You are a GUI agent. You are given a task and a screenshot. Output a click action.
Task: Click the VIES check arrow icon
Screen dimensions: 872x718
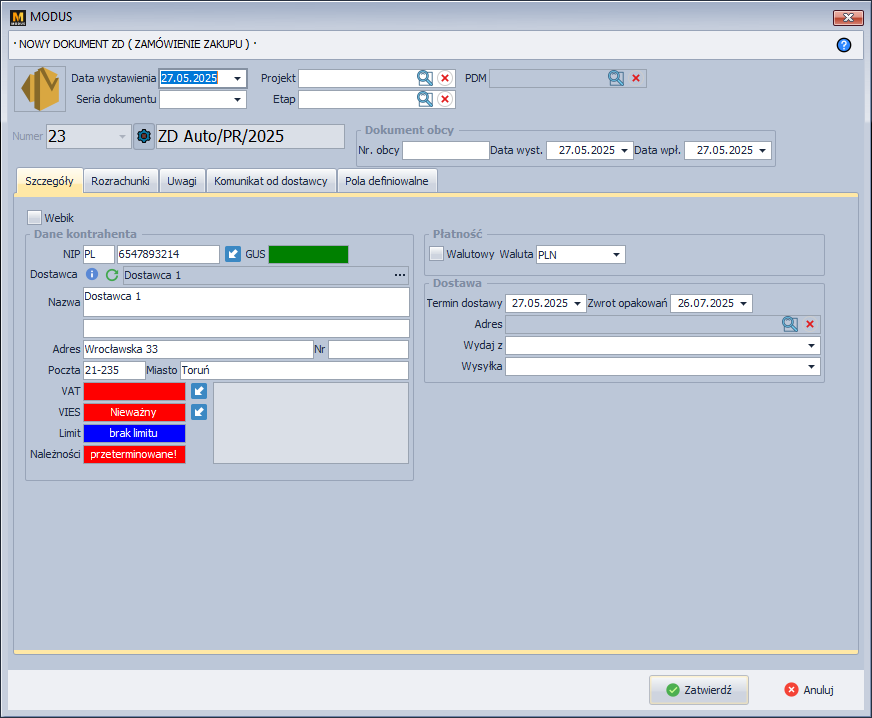[199, 412]
